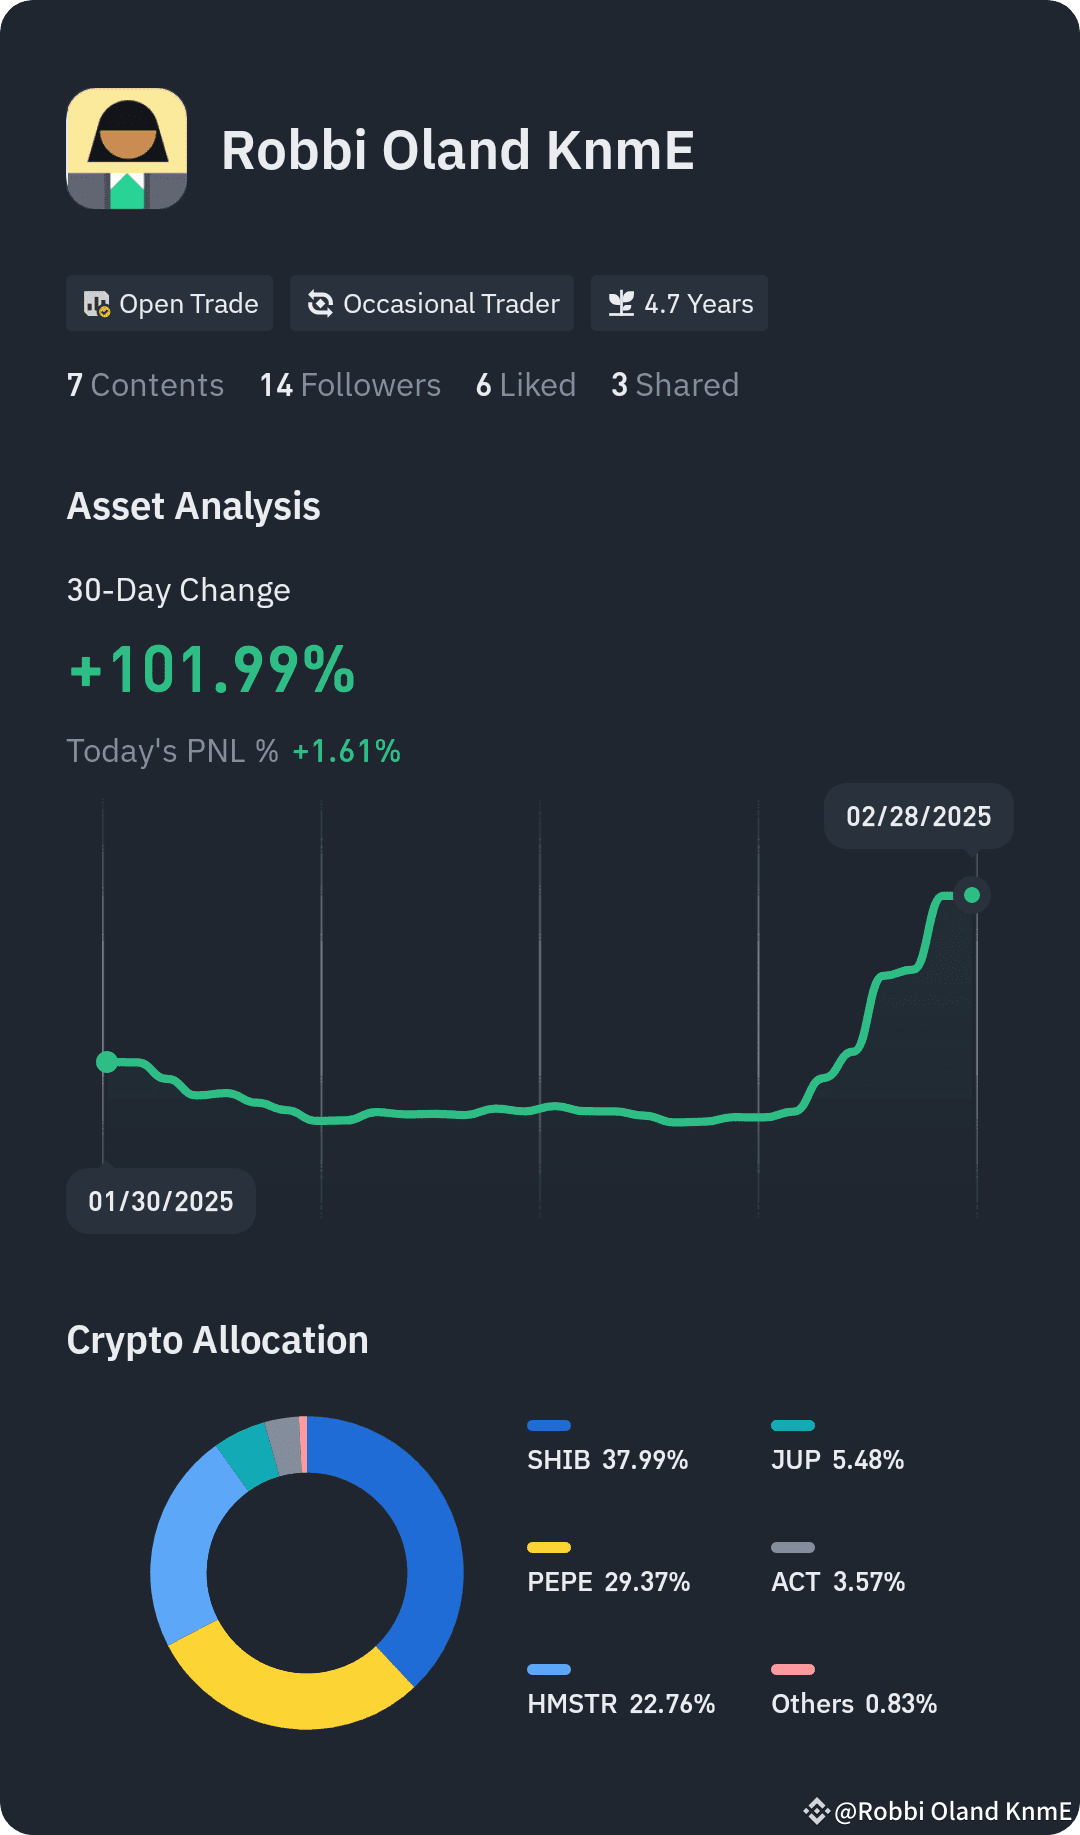Click the PEPE yellow legend swatch

tap(549, 1547)
